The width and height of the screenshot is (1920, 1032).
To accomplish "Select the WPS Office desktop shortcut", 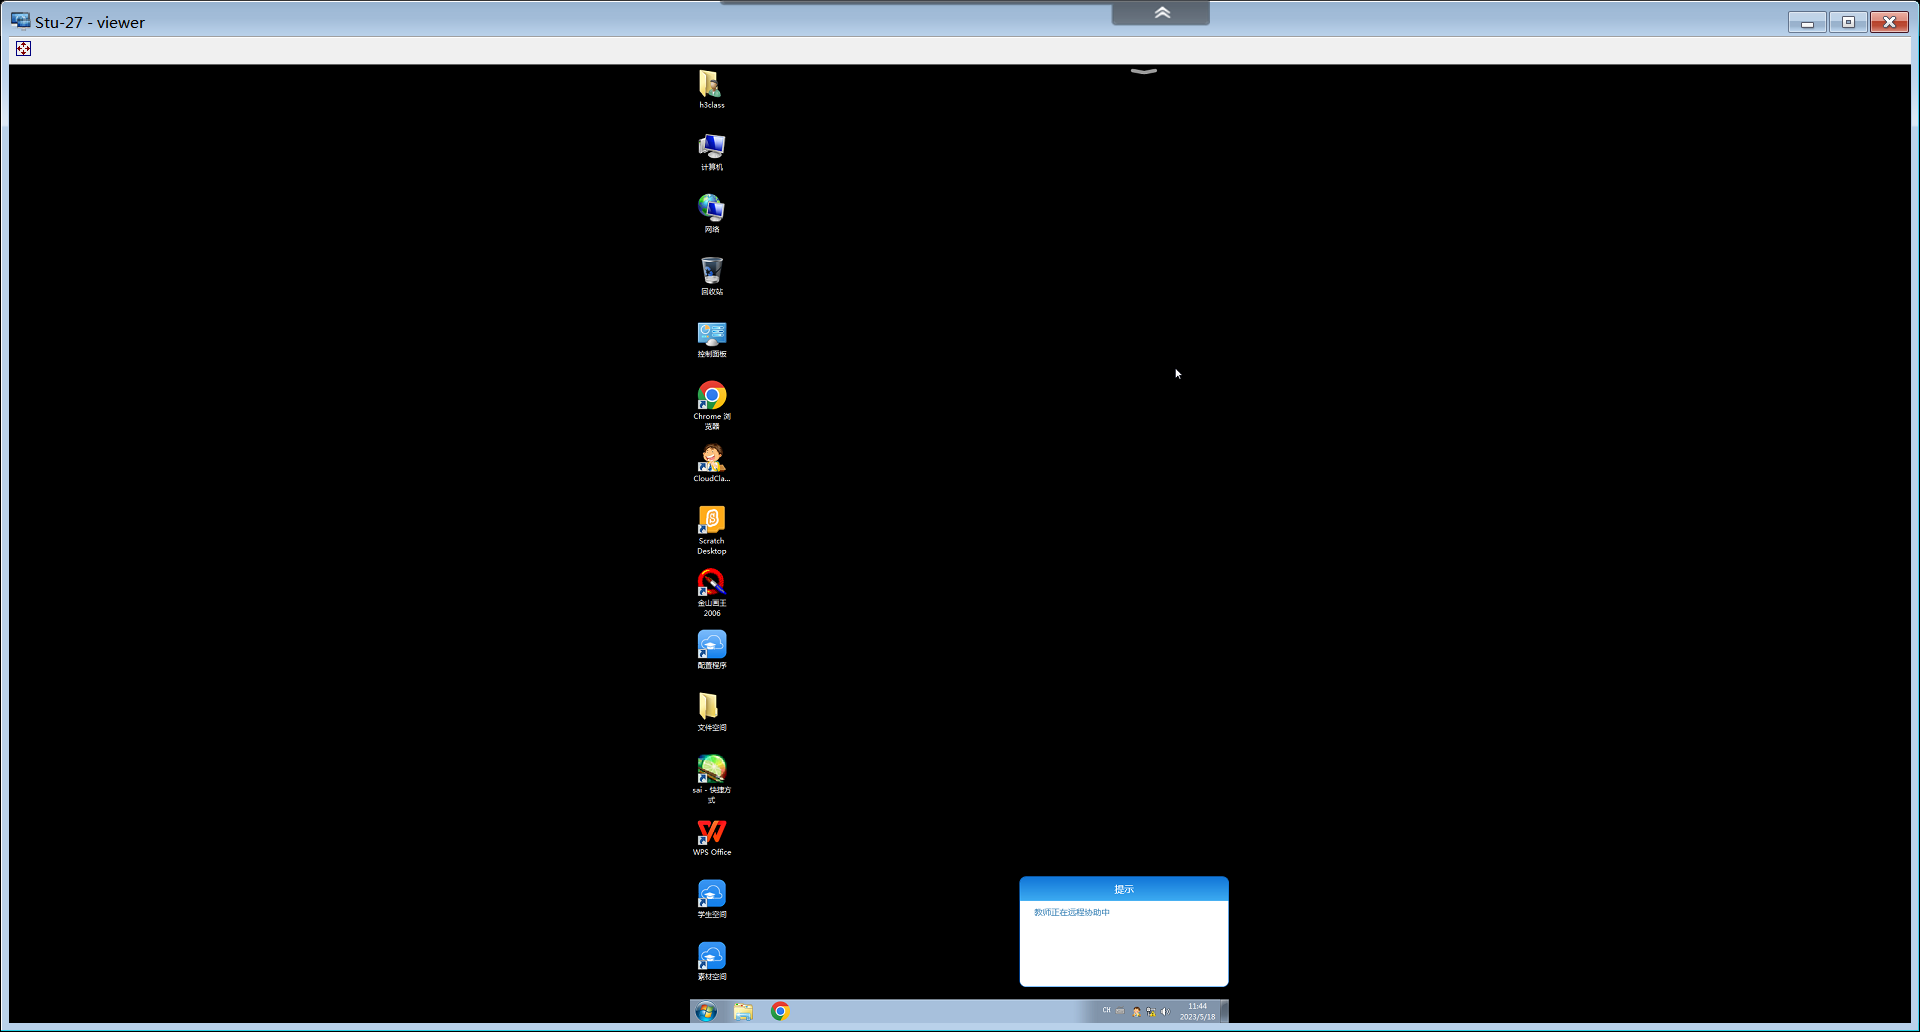I will point(711,837).
